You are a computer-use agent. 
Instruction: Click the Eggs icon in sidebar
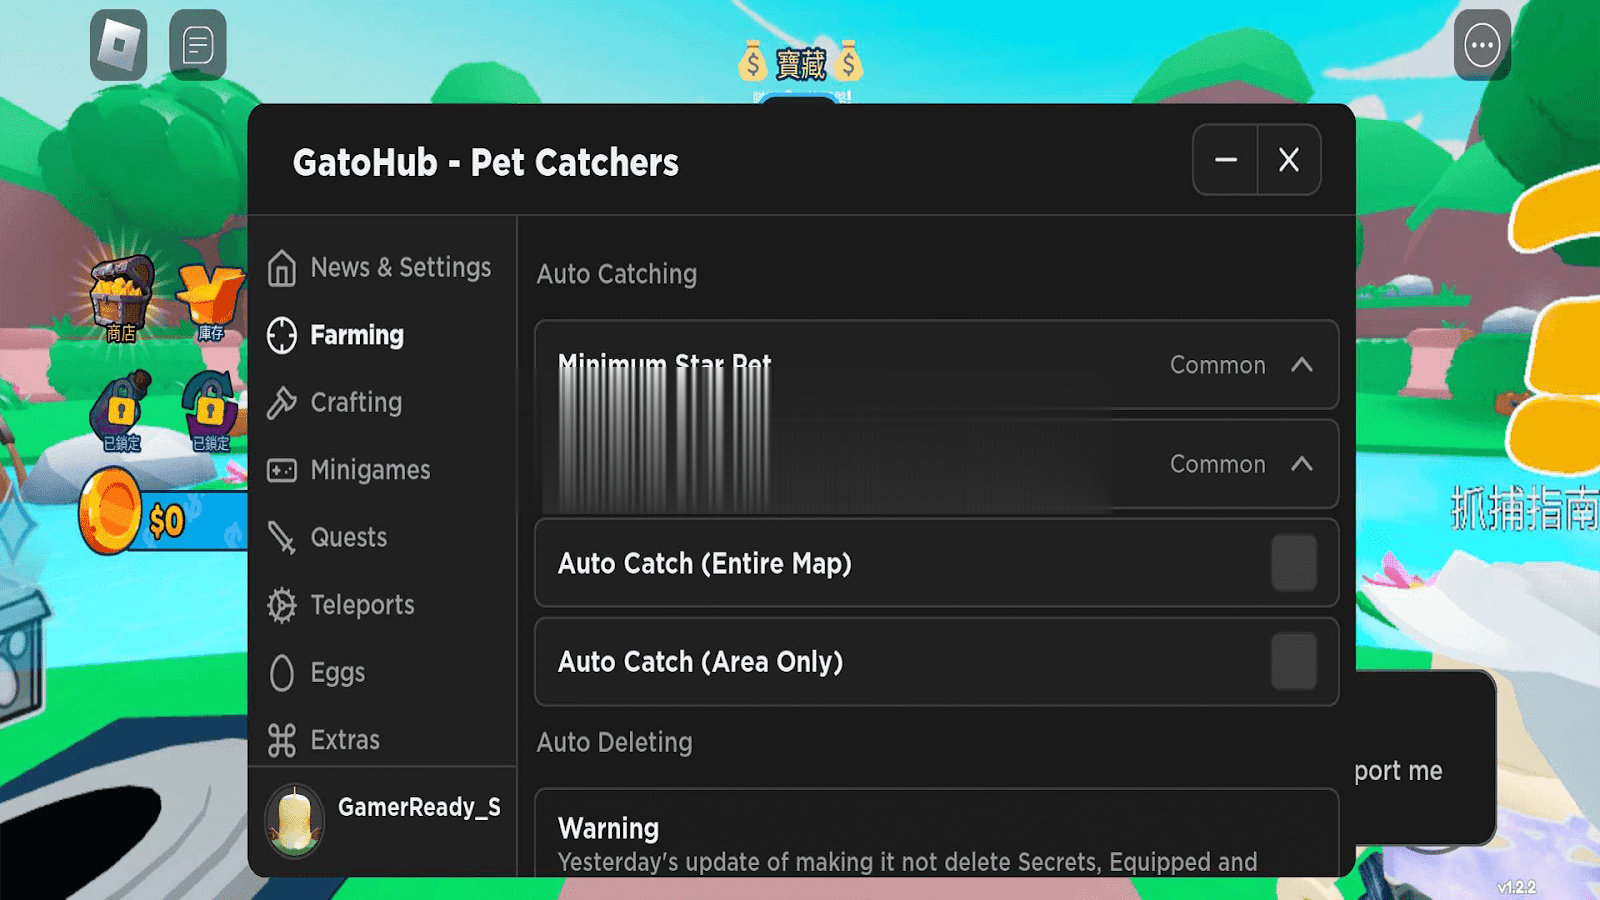(282, 673)
